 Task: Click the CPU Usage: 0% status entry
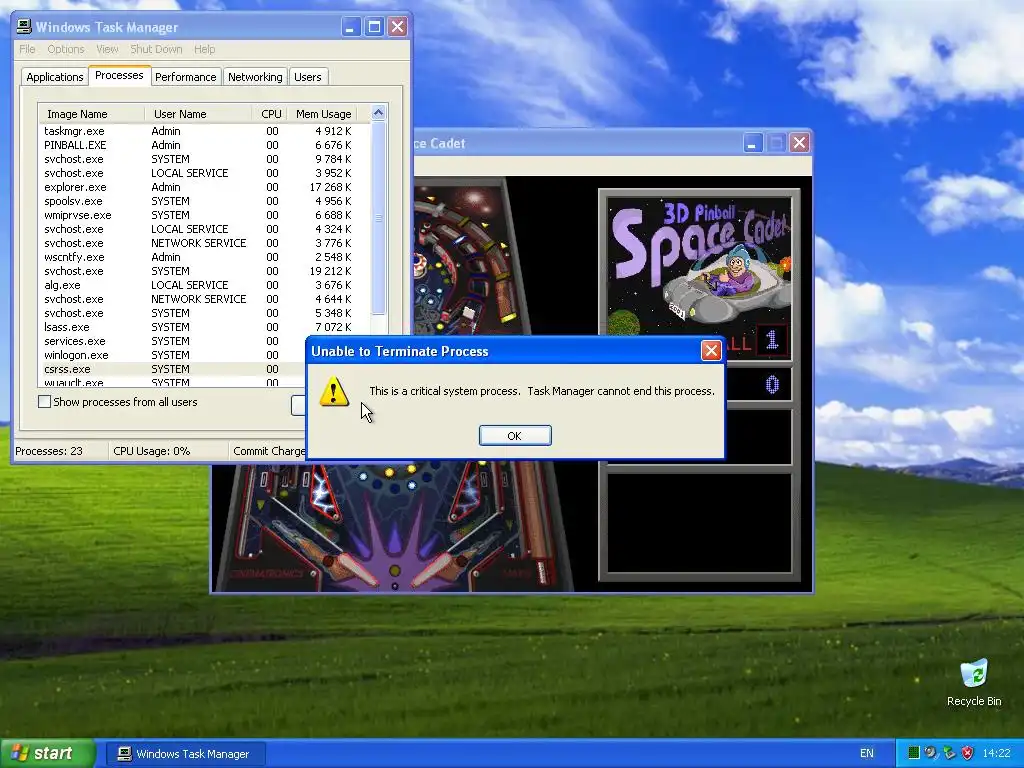(168, 451)
